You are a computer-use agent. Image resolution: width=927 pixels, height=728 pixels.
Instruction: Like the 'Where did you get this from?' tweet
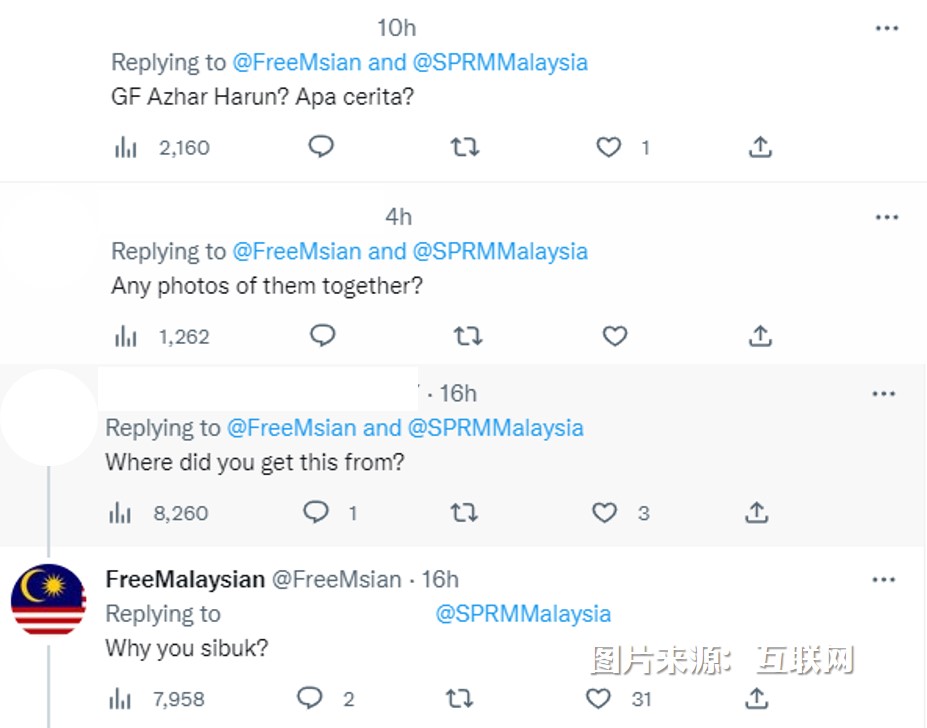tap(605, 513)
